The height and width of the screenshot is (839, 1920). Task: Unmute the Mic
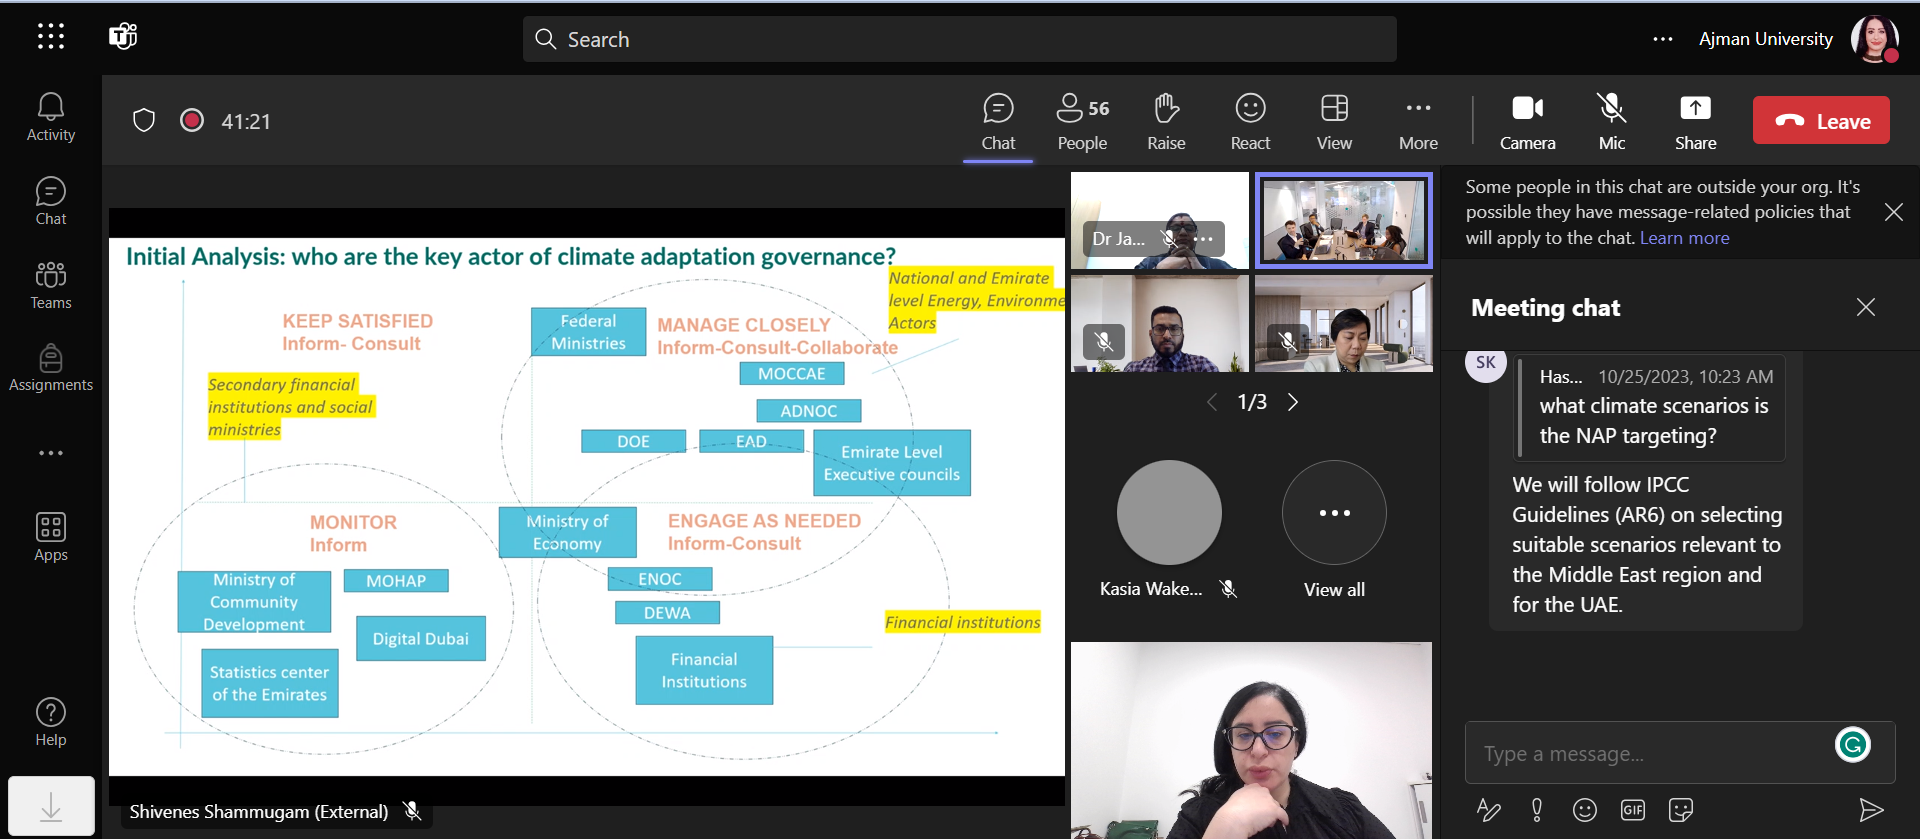click(1611, 121)
